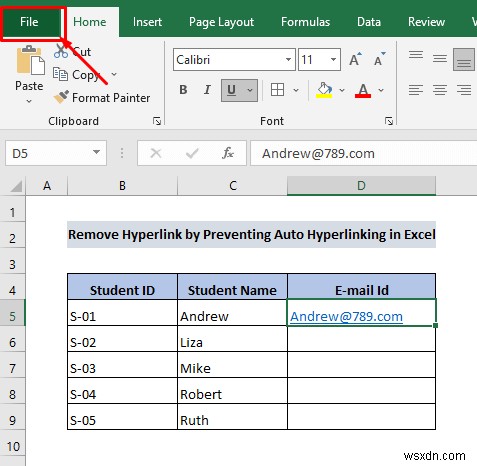477x466 pixels.
Task: Align text right
Action: tap(464, 90)
